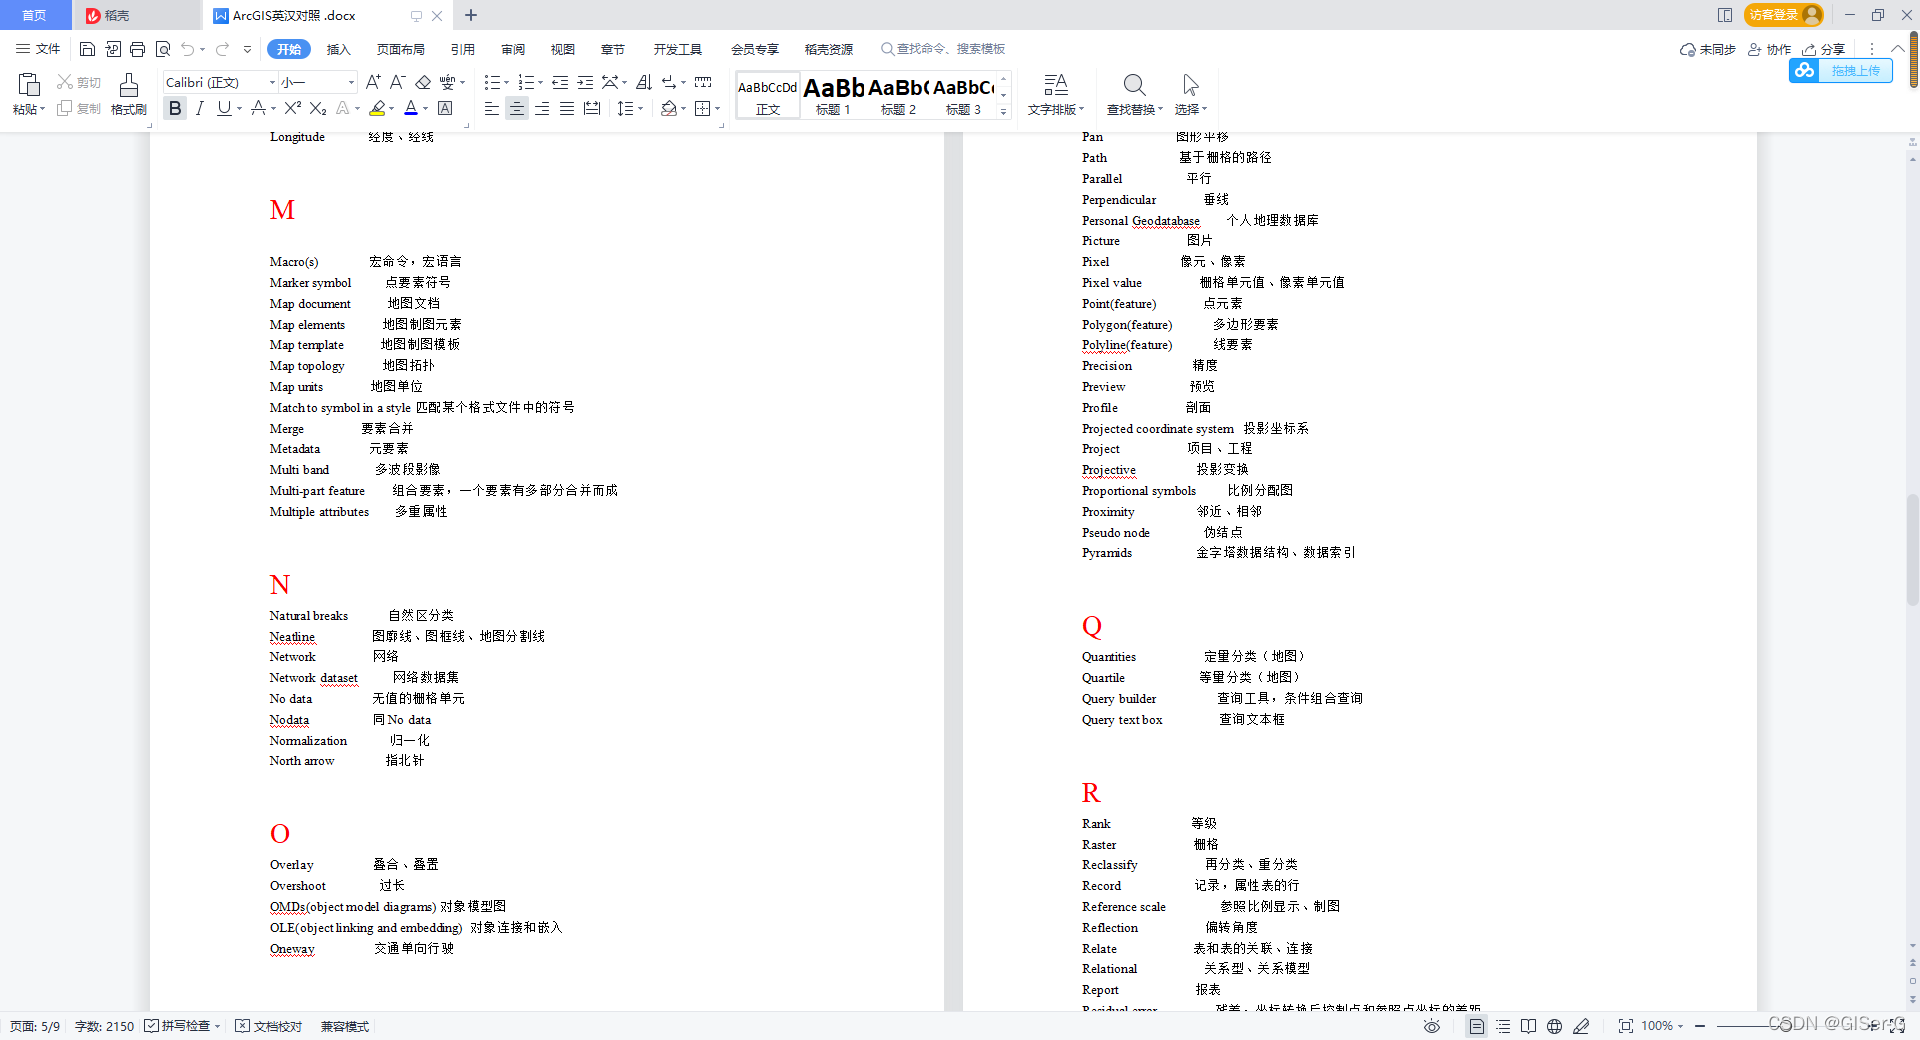Click the zoom out minus button
1920x1040 pixels.
(1700, 1026)
